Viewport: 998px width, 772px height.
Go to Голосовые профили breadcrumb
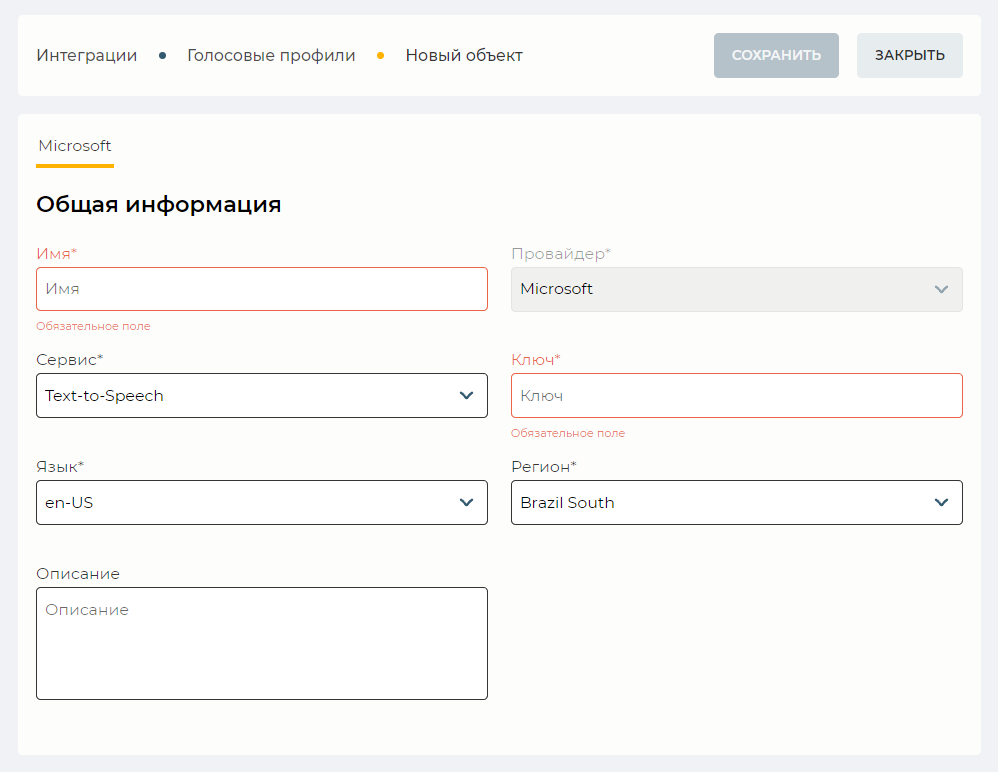[x=271, y=55]
